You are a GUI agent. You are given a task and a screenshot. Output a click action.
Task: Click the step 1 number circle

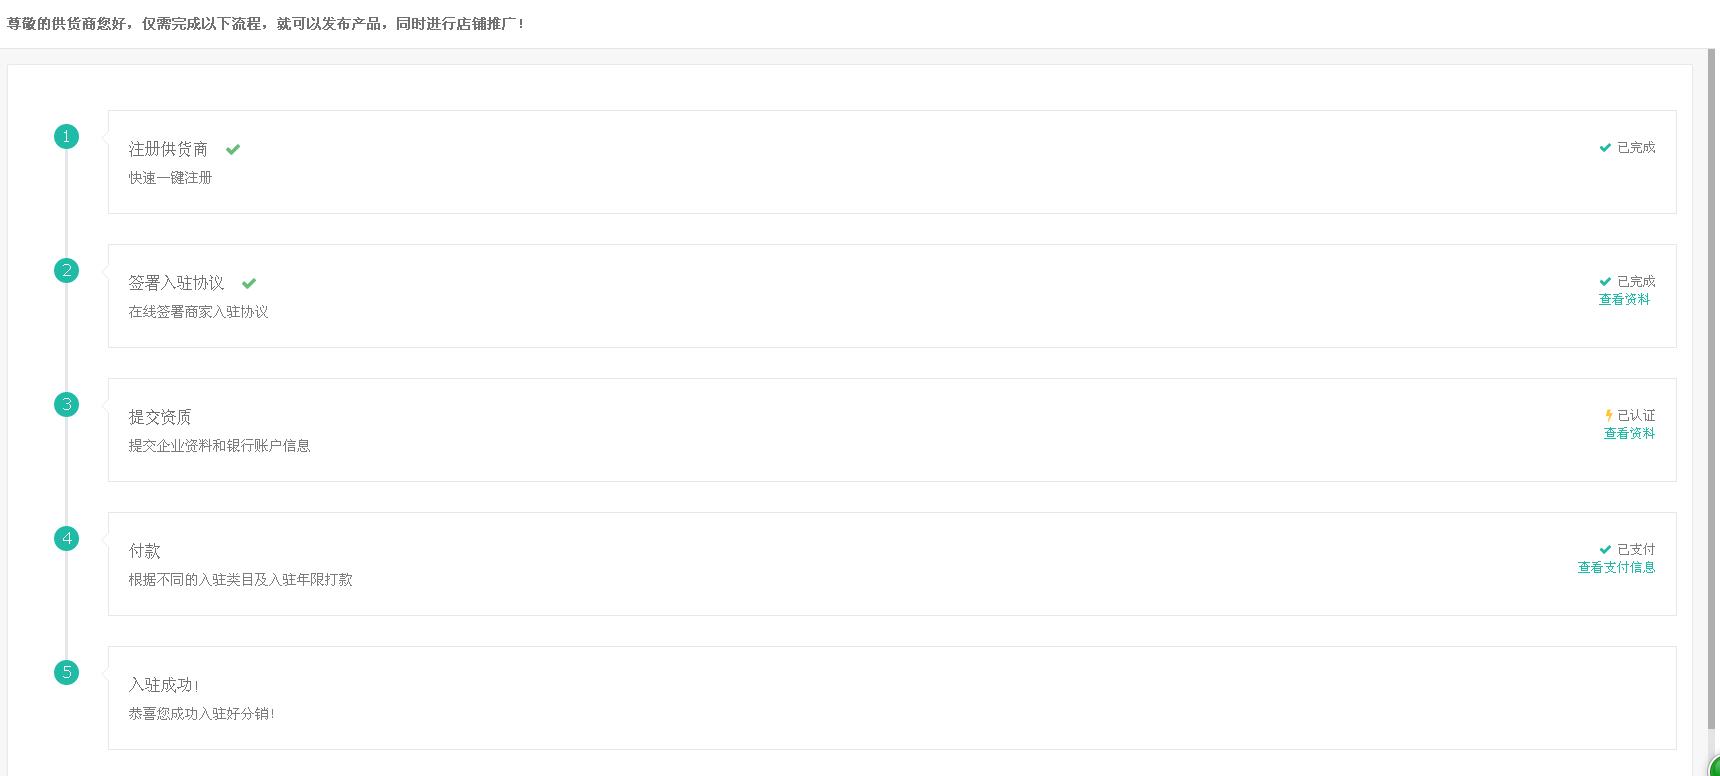point(66,136)
